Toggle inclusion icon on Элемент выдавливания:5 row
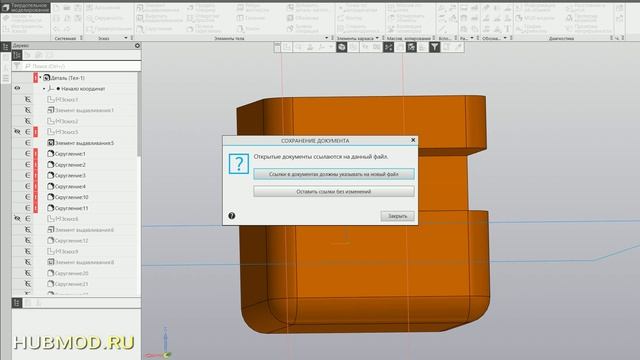The width and height of the screenshot is (640, 360). tap(27, 143)
